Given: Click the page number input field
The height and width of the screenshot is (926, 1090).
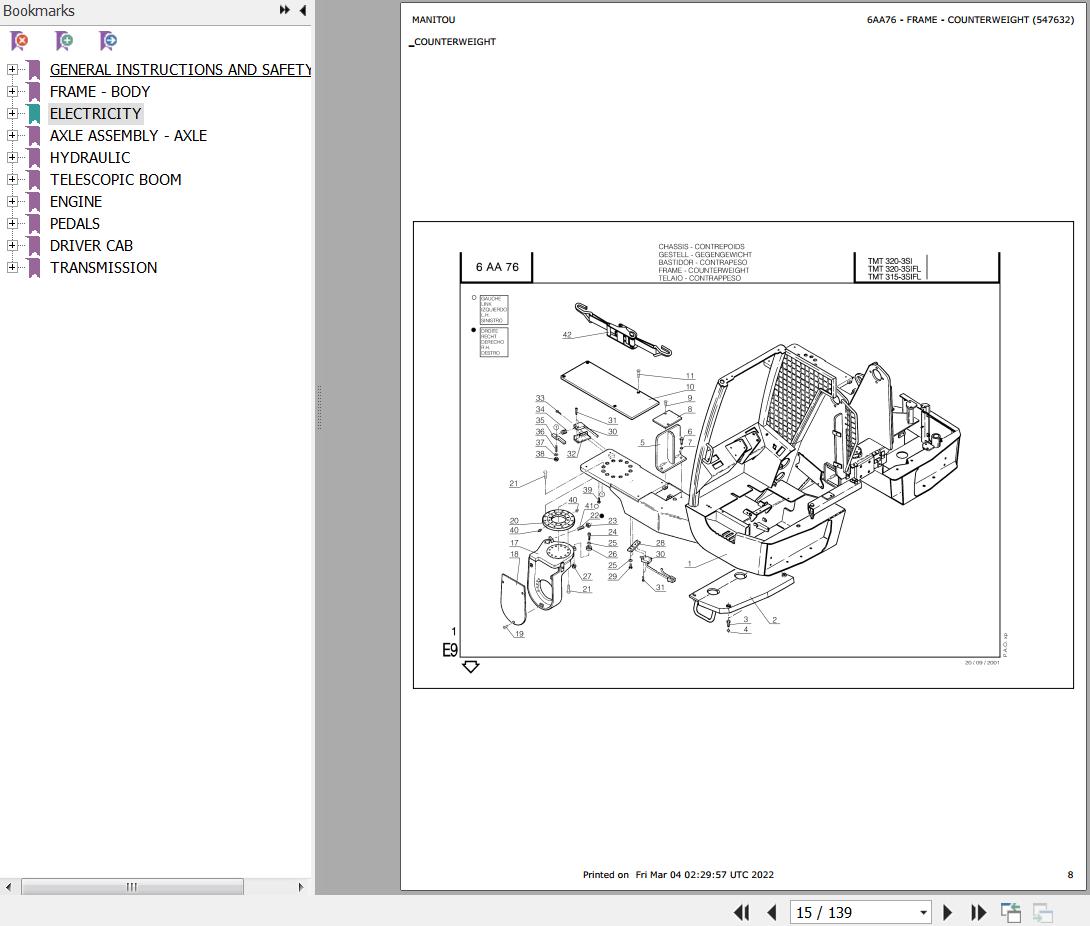Looking at the screenshot, I should click(x=854, y=913).
